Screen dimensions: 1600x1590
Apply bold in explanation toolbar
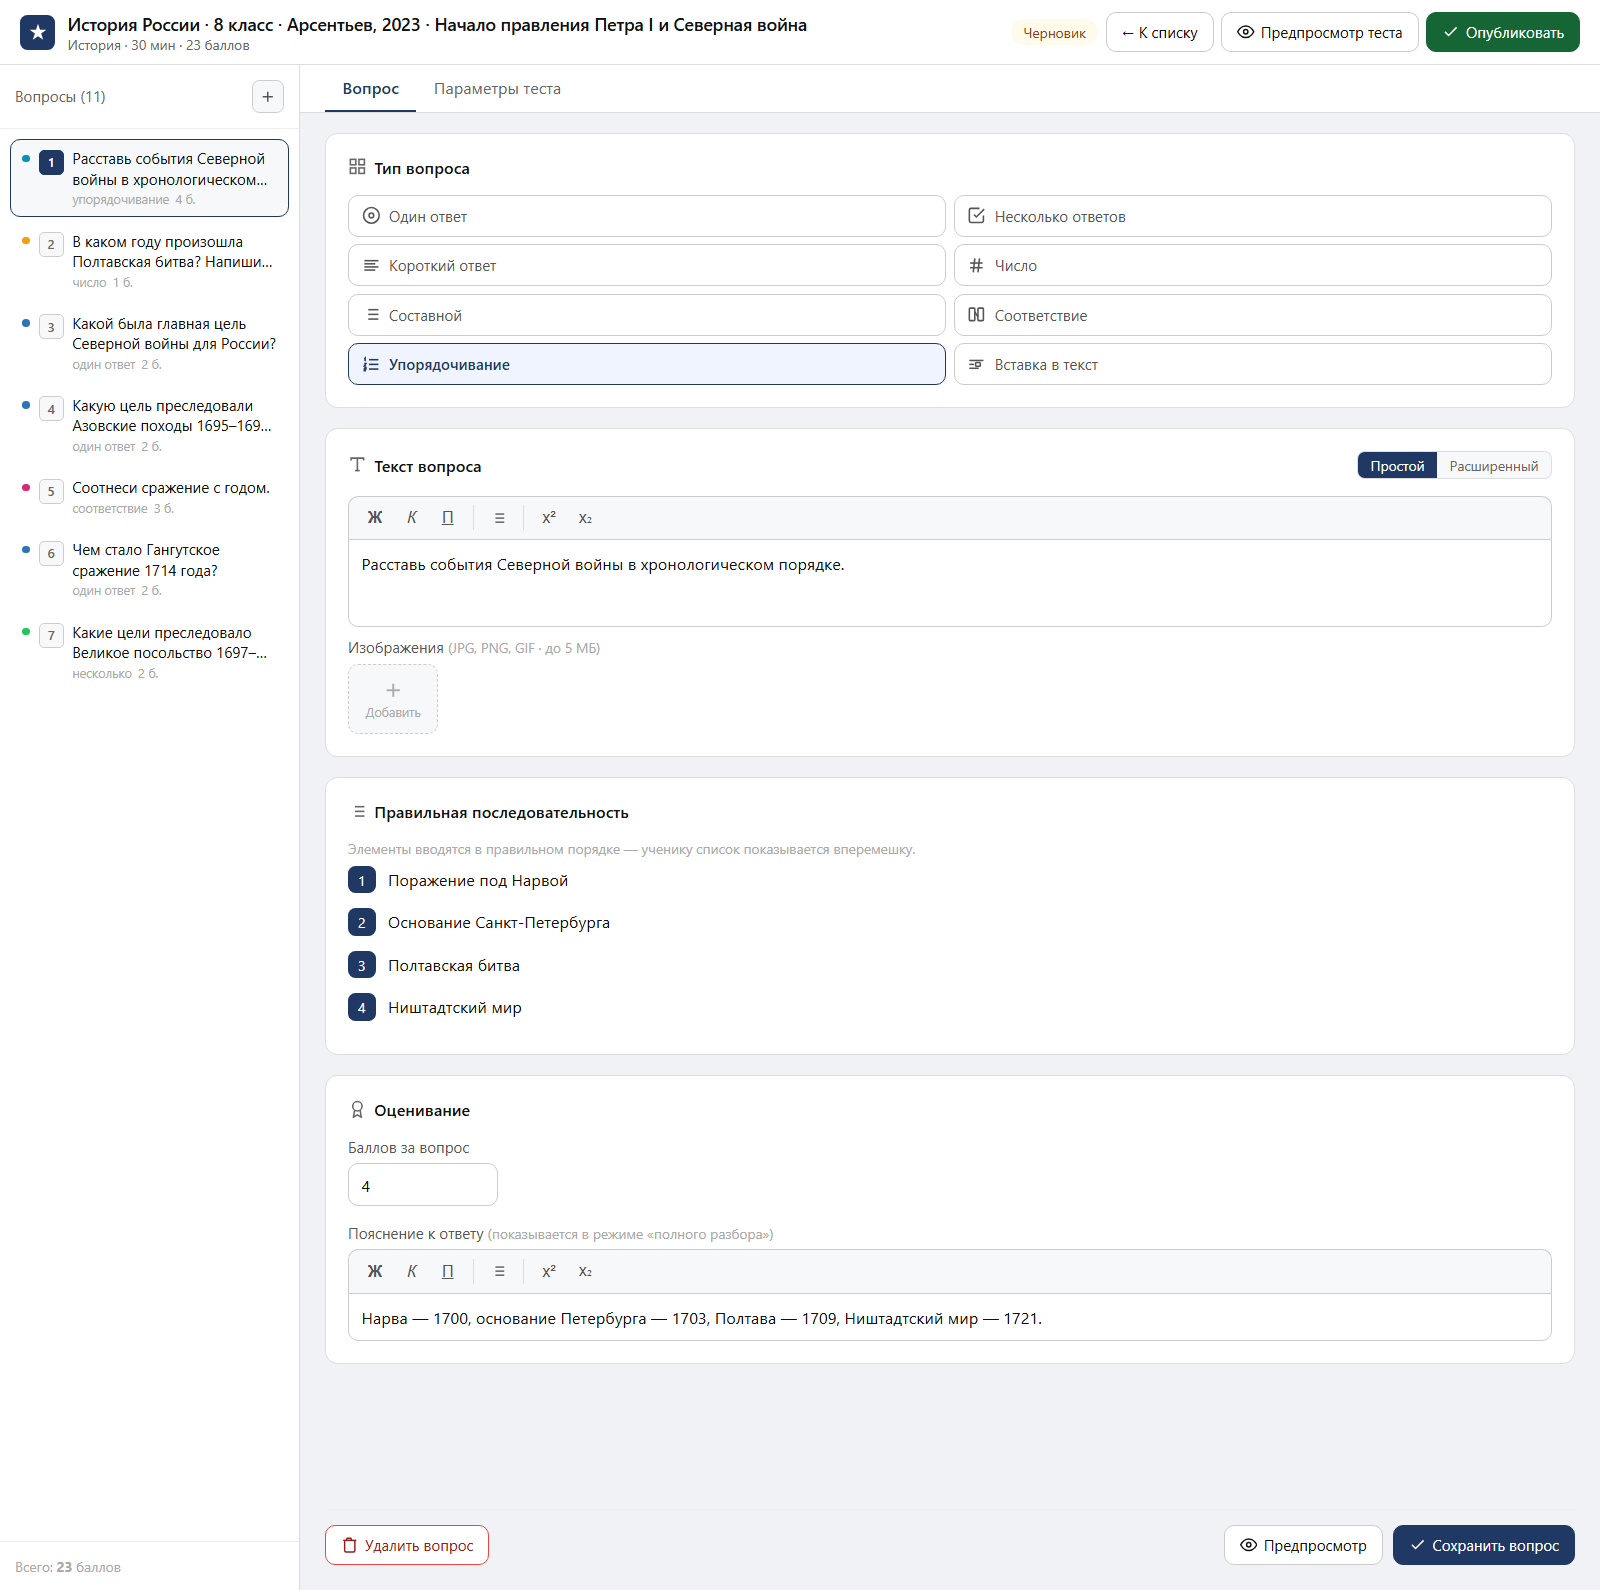[x=375, y=1271]
